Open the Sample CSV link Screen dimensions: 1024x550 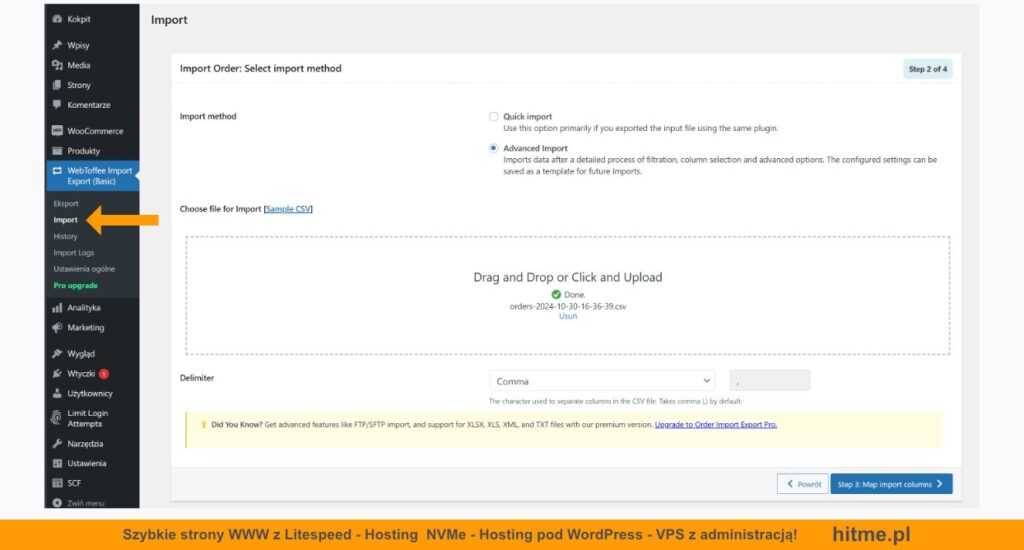(289, 209)
